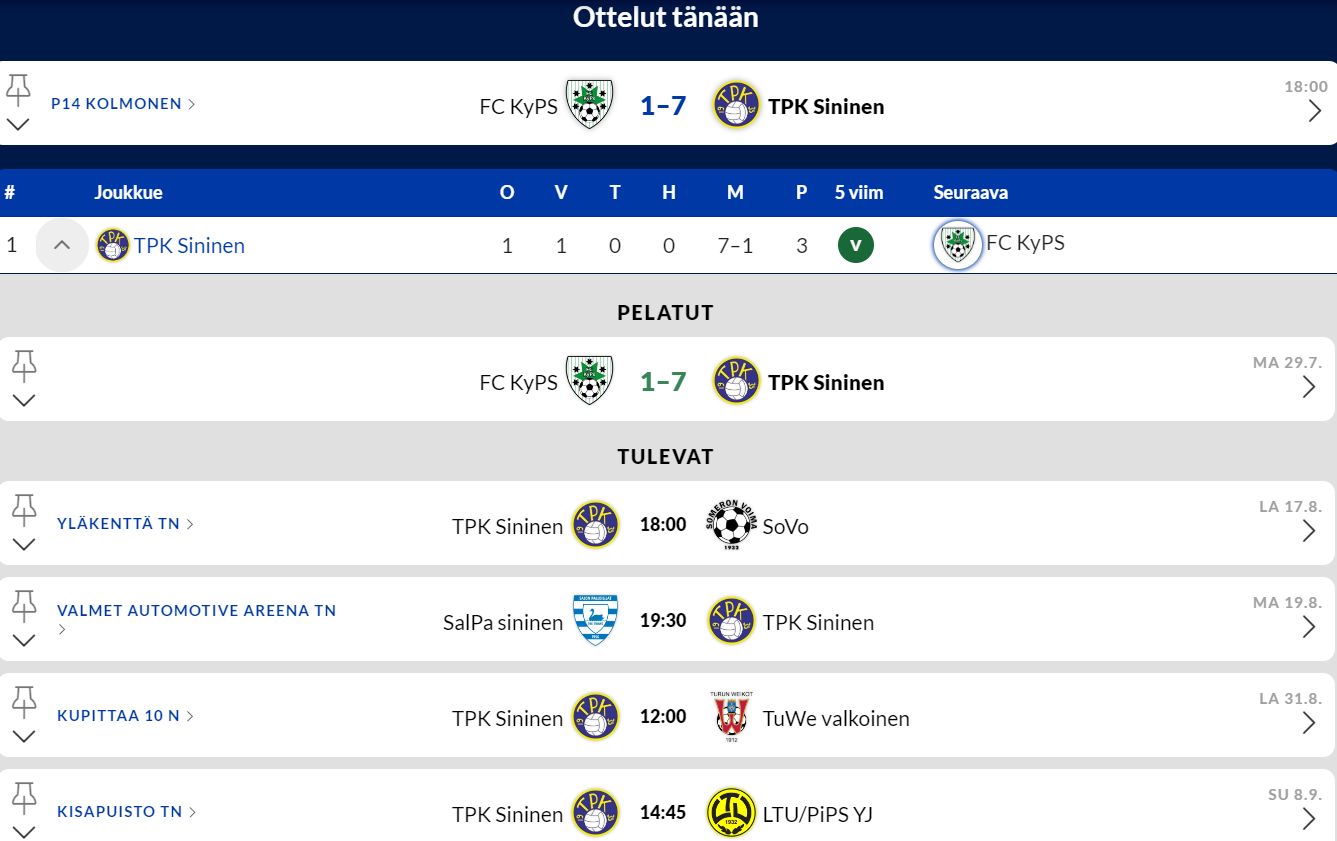Click the green V result badge
Screen dimensions: 1337x841
click(x=856, y=245)
